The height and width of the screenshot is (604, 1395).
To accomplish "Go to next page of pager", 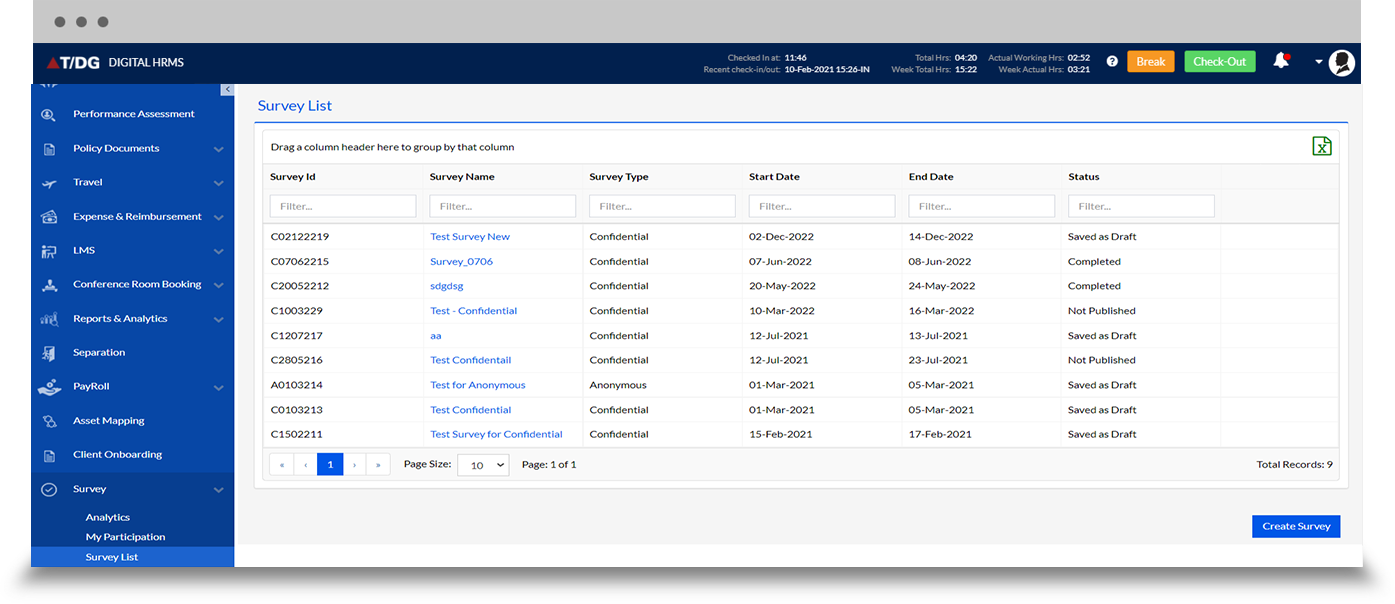I will [355, 465].
